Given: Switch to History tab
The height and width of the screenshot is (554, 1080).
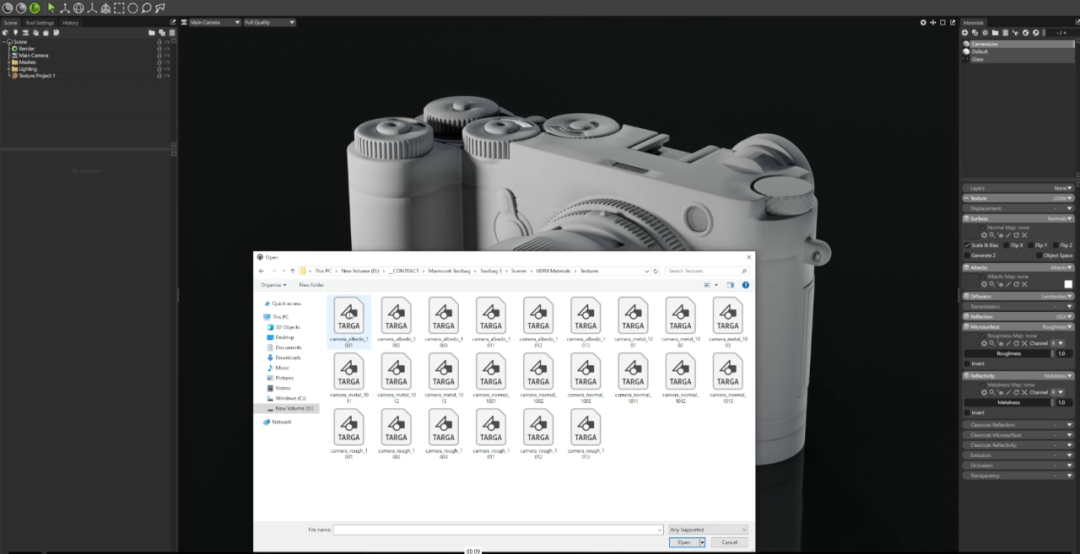Looking at the screenshot, I should tap(70, 23).
